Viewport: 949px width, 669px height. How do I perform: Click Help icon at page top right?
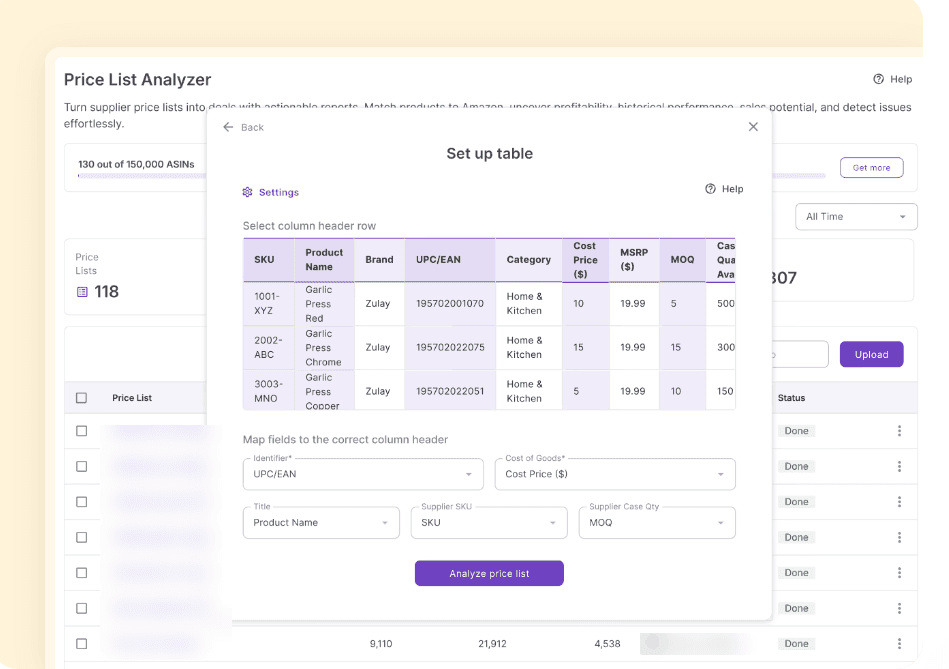[x=878, y=79]
